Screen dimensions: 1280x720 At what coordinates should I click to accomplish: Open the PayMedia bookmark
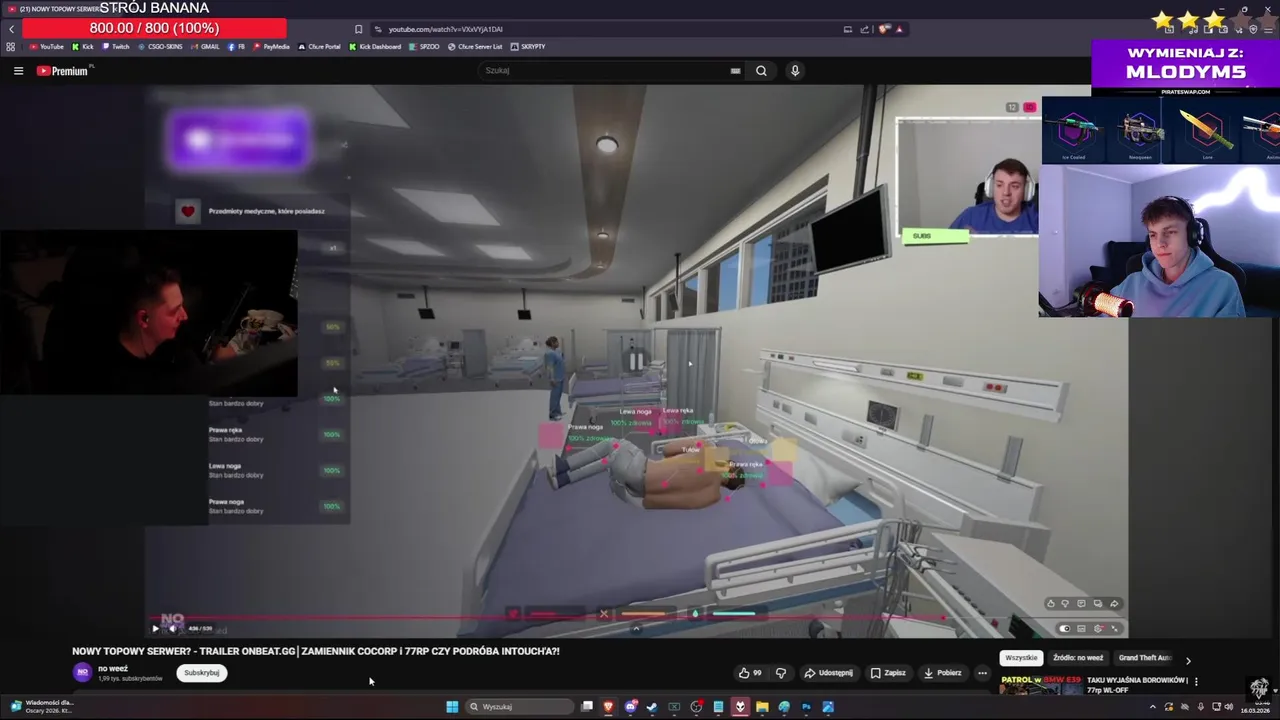coord(271,47)
